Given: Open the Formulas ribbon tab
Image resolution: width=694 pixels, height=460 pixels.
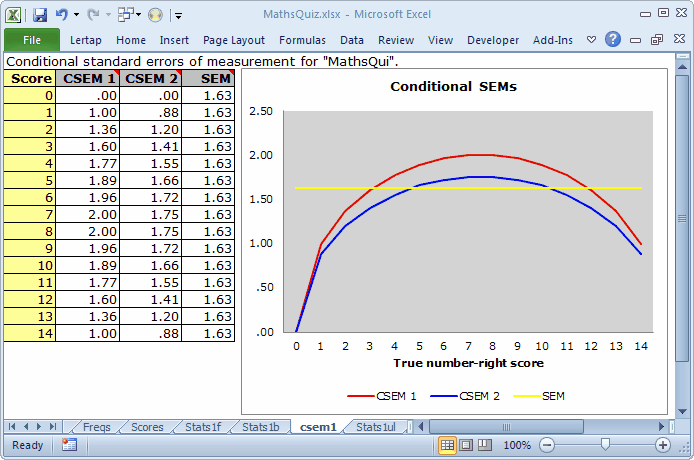Looking at the screenshot, I should [302, 40].
